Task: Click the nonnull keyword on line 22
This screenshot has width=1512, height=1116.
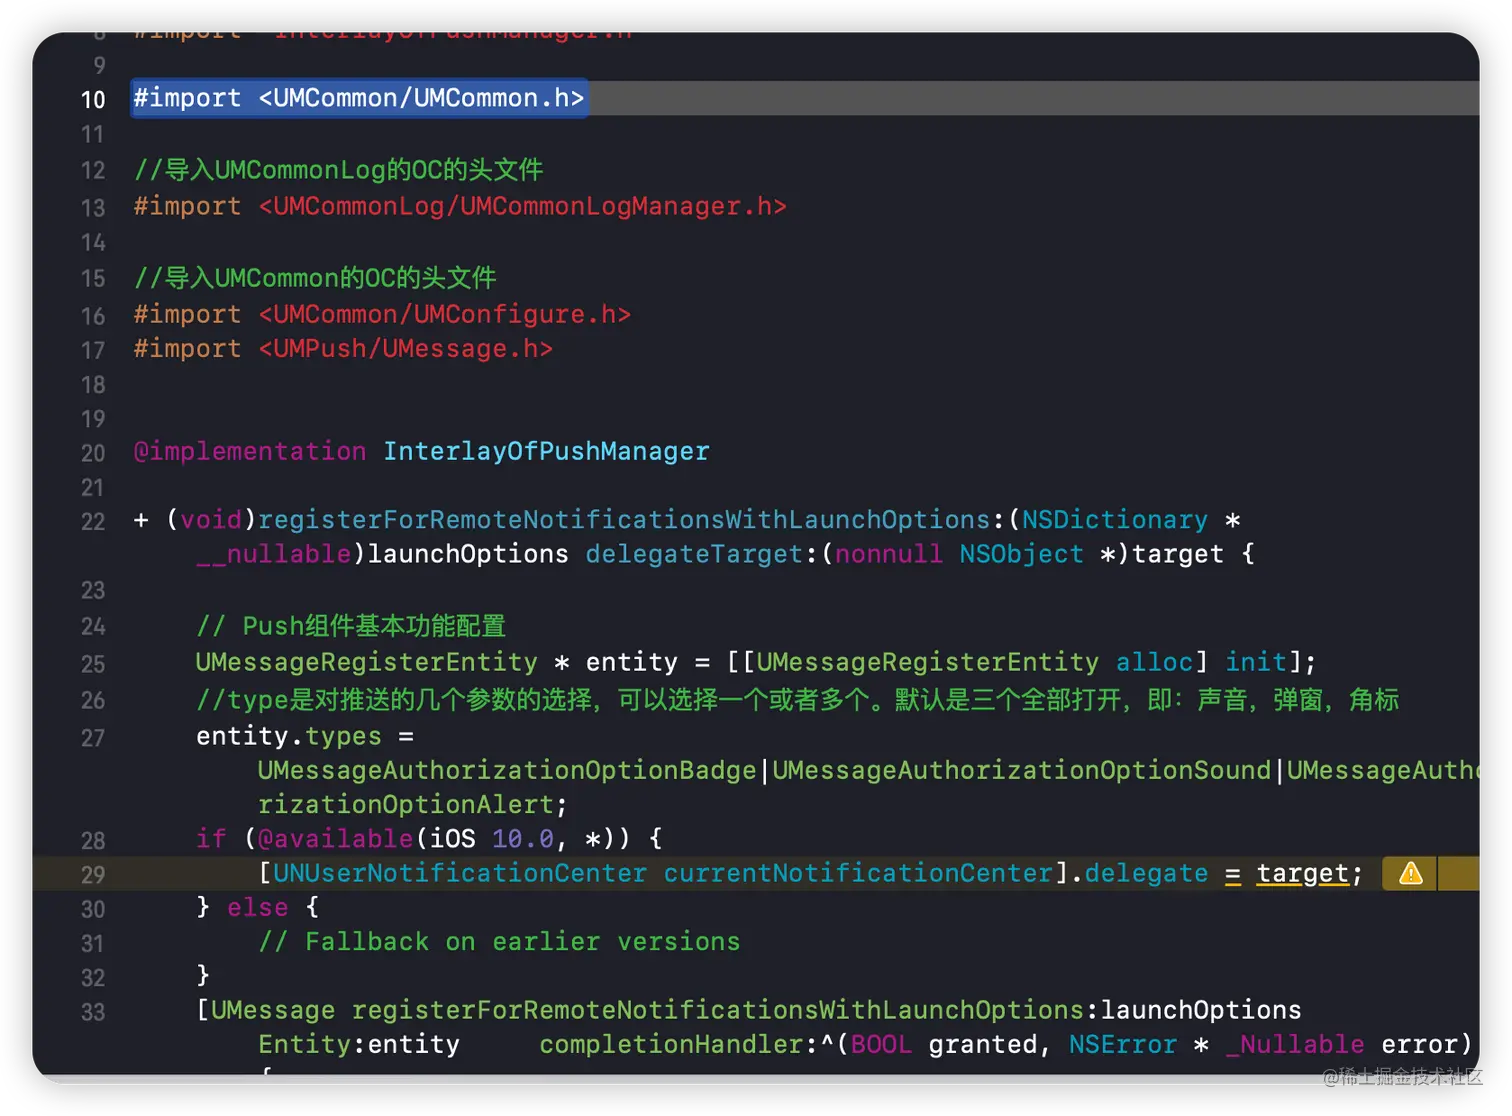Action: pyautogui.click(x=888, y=553)
